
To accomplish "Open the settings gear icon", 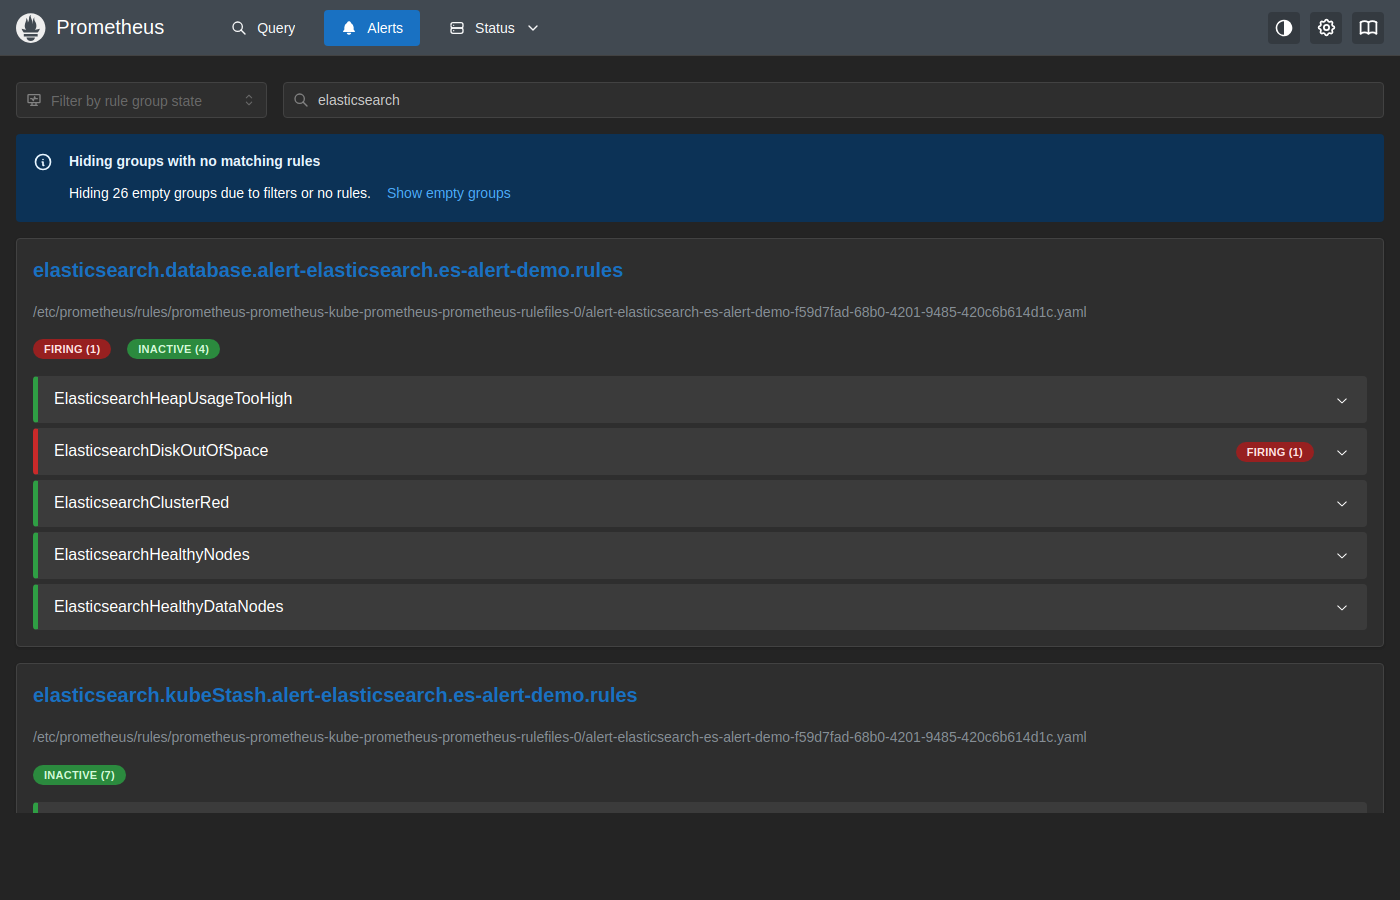I will point(1326,28).
